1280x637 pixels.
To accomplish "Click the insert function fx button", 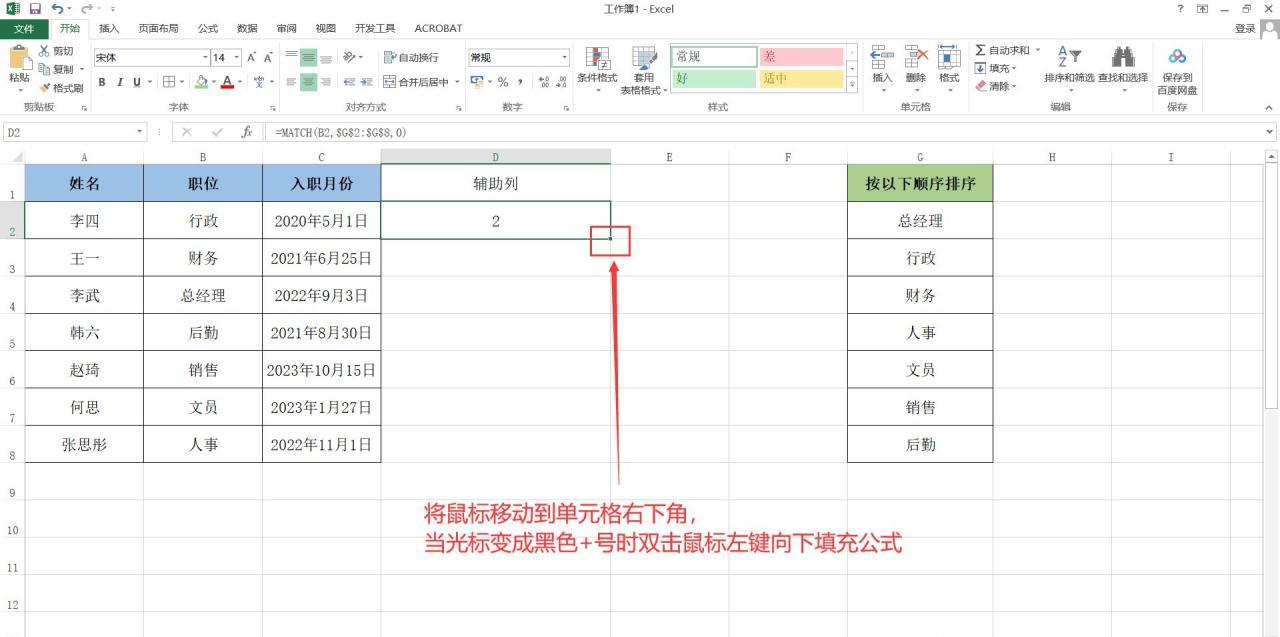I will pos(247,132).
